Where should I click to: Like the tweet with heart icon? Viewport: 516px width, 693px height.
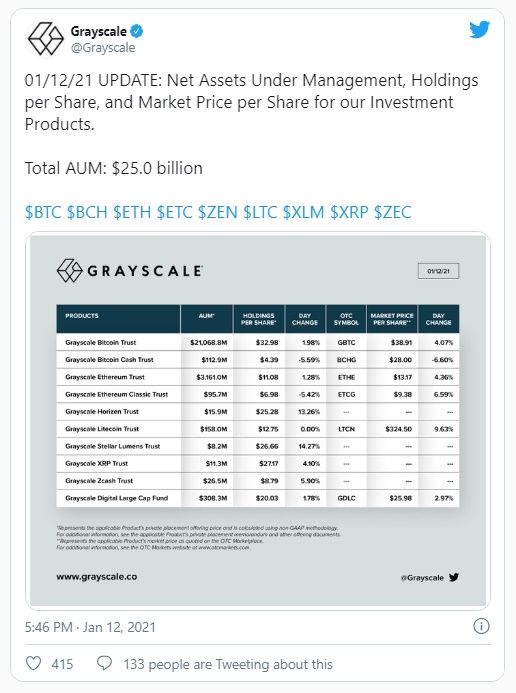click(x=34, y=663)
